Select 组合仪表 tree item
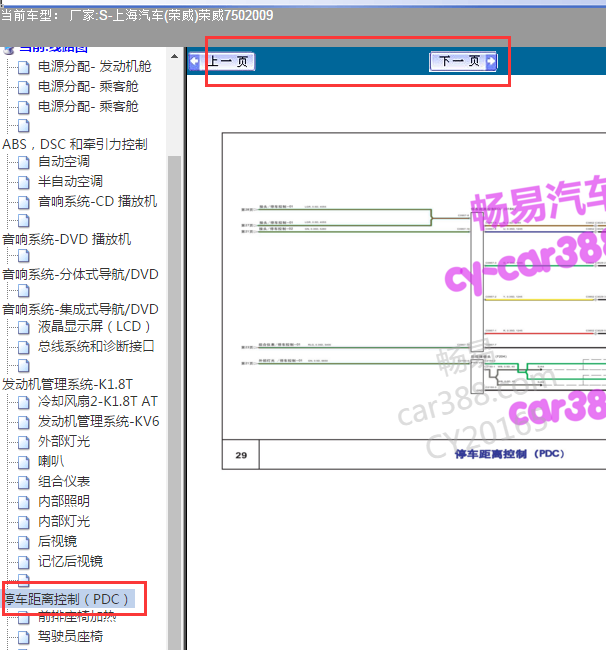606x650 pixels. point(64,481)
